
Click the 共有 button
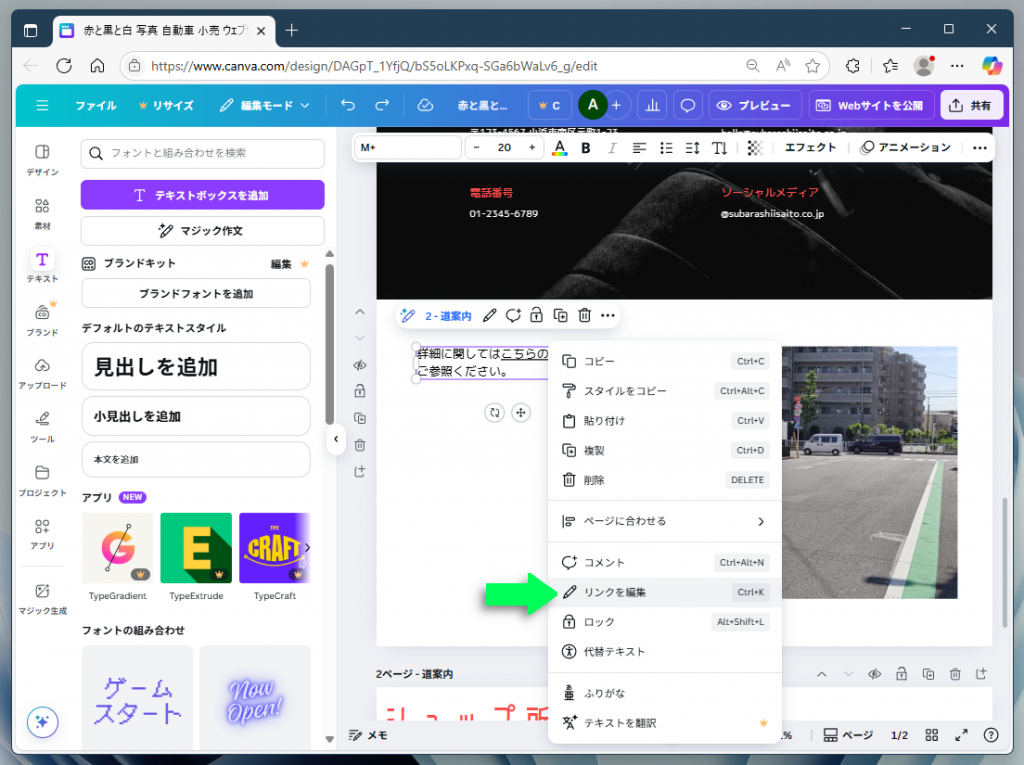971,104
